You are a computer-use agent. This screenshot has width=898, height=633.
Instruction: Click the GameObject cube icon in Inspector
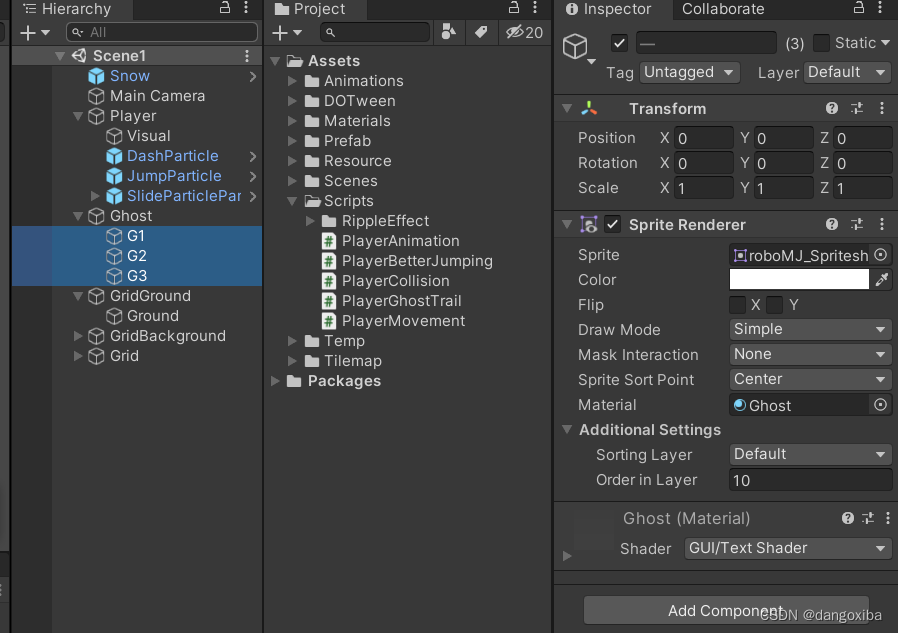(576, 46)
